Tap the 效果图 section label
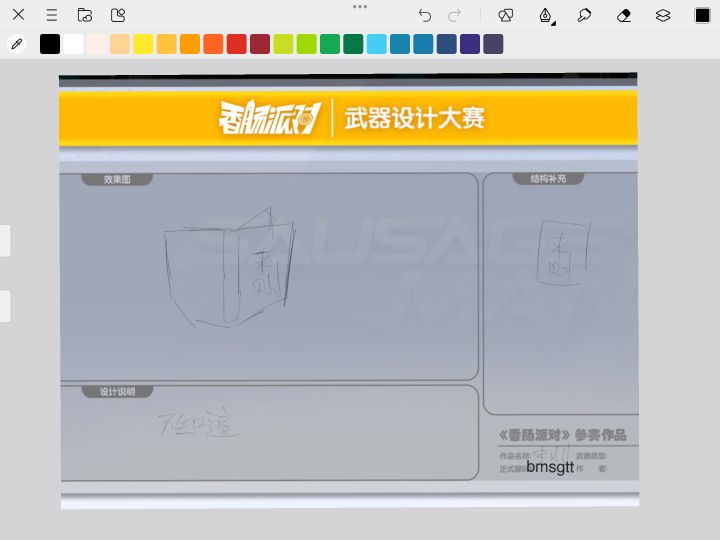This screenshot has width=720, height=540. coord(117,180)
